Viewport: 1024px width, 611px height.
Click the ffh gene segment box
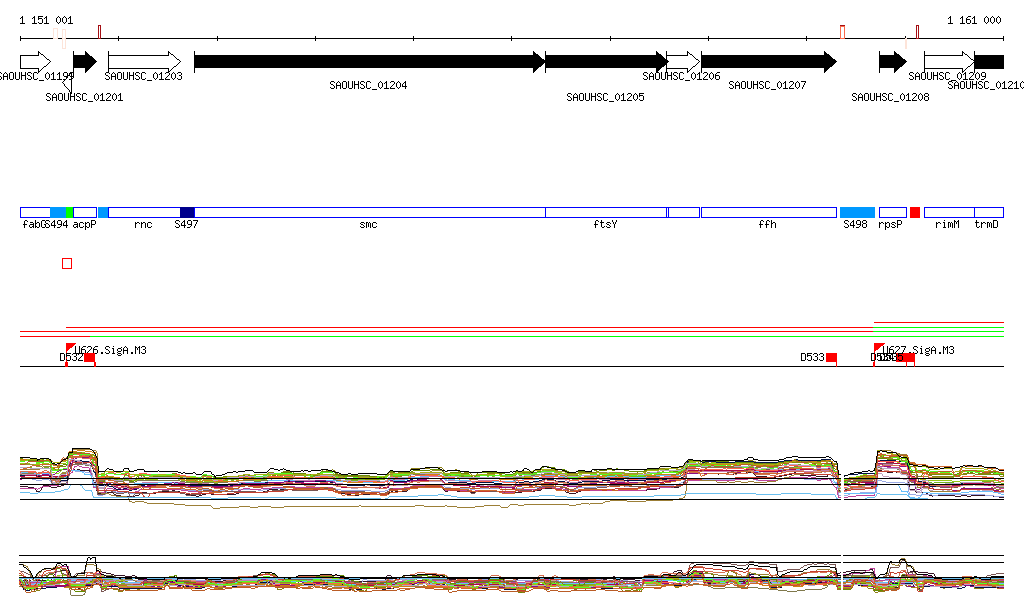pyautogui.click(x=768, y=212)
